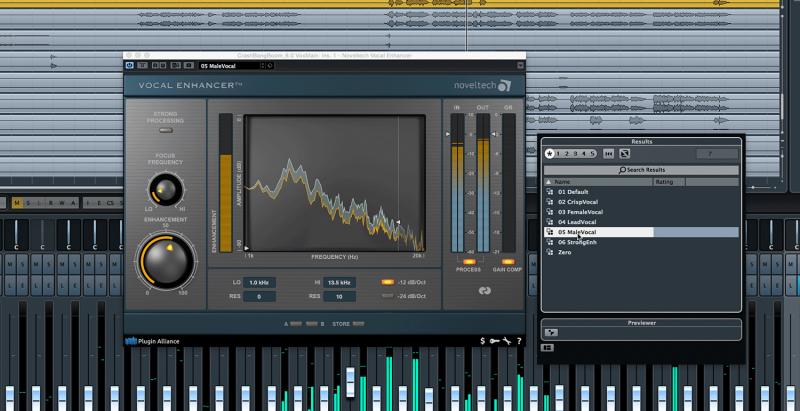Edit the LO frequency value 1.0 kHz
The height and width of the screenshot is (411, 800).
[259, 282]
